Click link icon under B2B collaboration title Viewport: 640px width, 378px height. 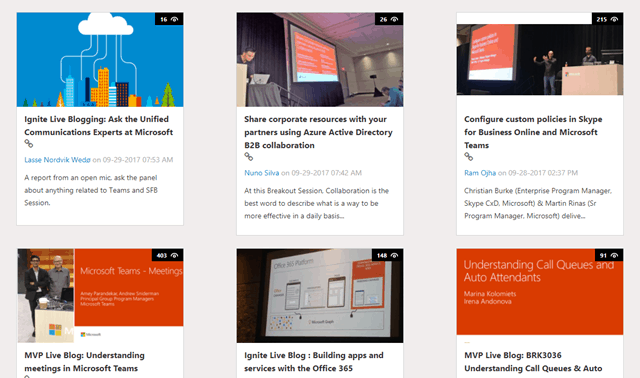pos(249,157)
